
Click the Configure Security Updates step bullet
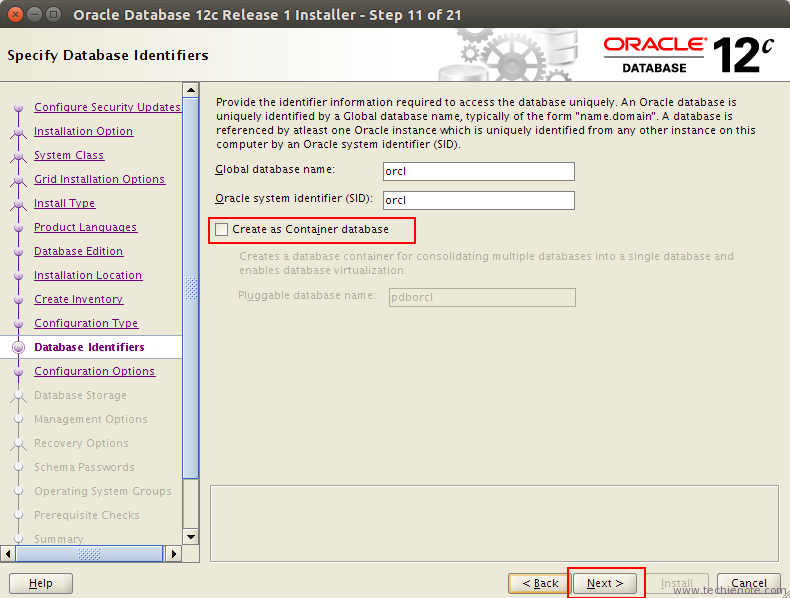click(x=19, y=107)
